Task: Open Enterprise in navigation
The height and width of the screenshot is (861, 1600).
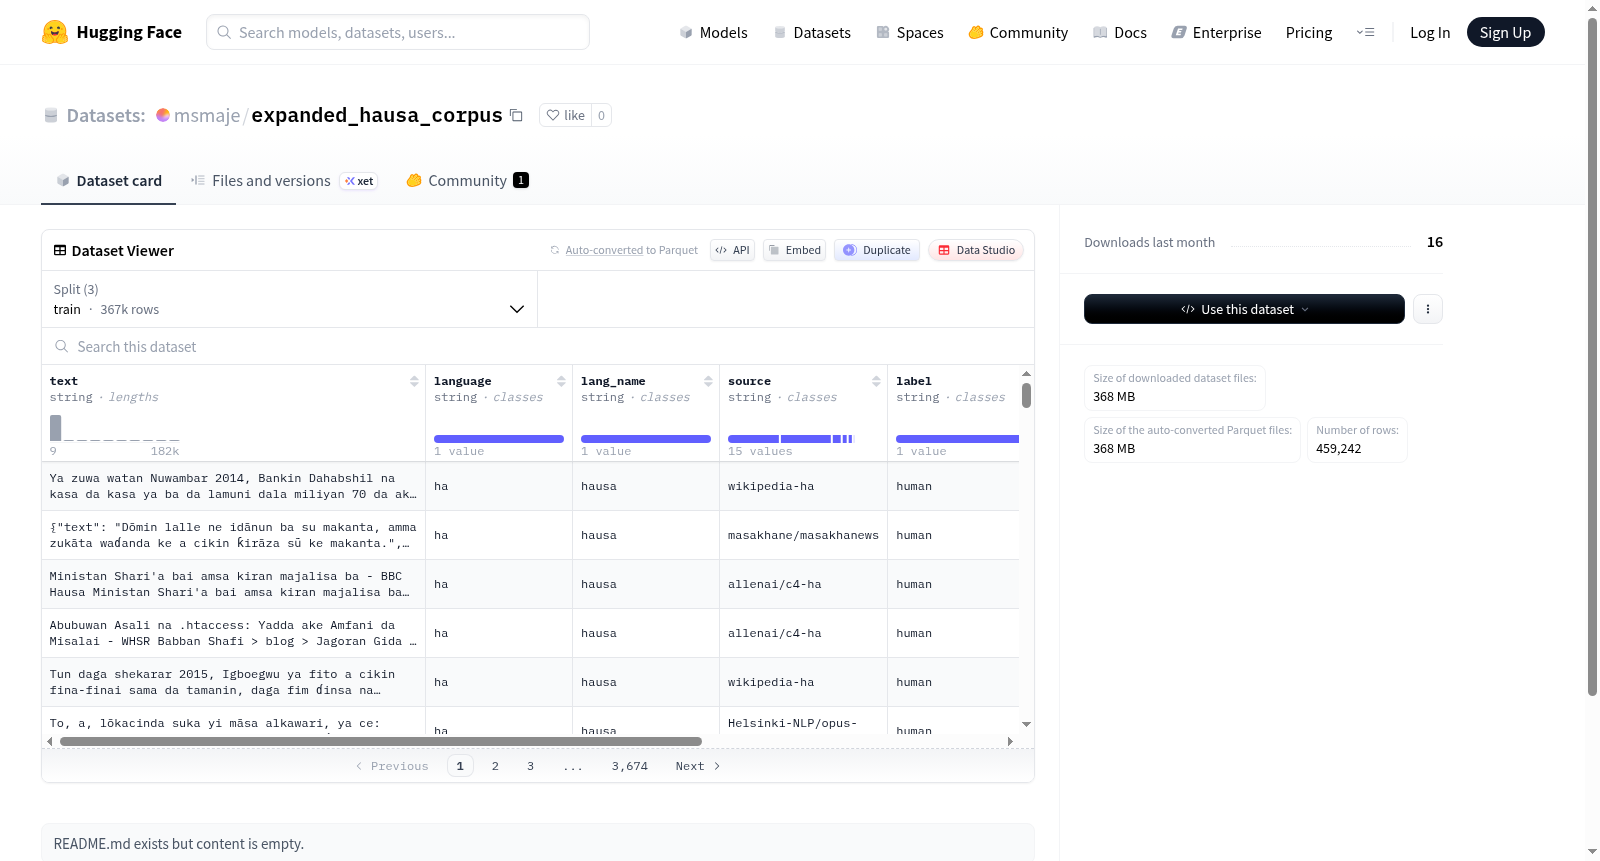Action: (1216, 32)
